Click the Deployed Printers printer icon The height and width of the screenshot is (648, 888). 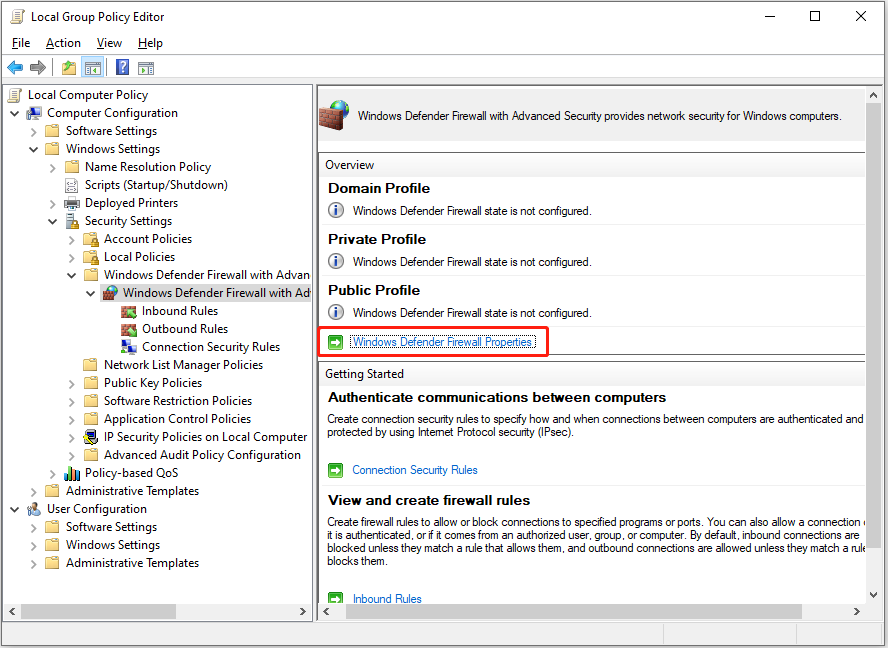click(72, 203)
